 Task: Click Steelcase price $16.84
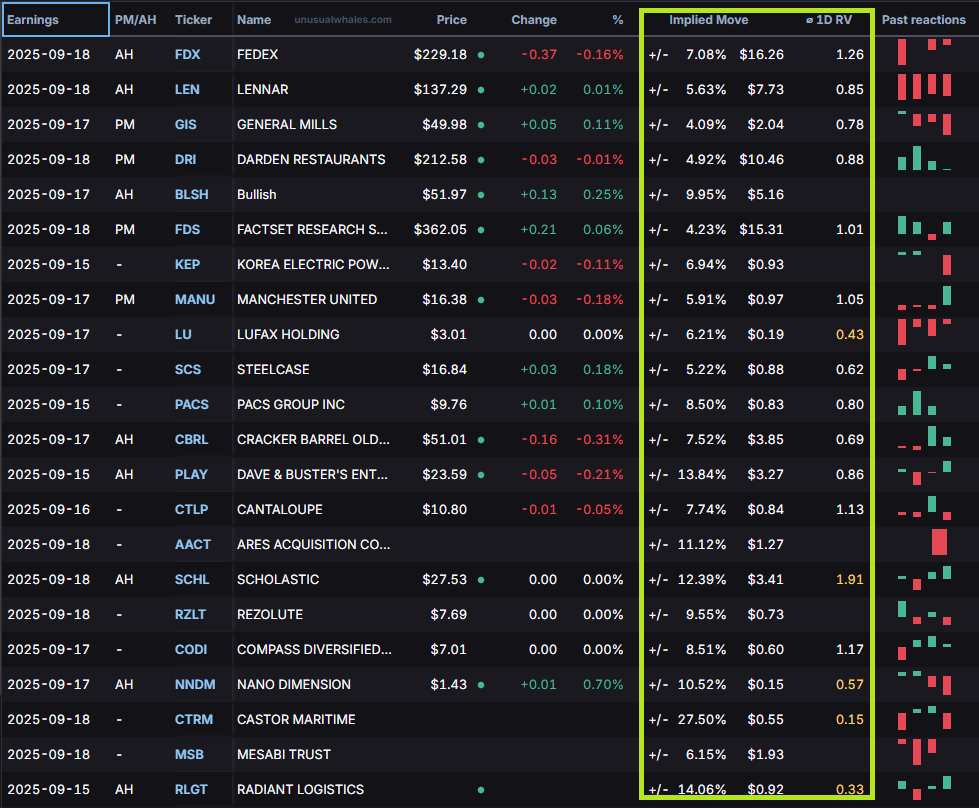tap(445, 369)
